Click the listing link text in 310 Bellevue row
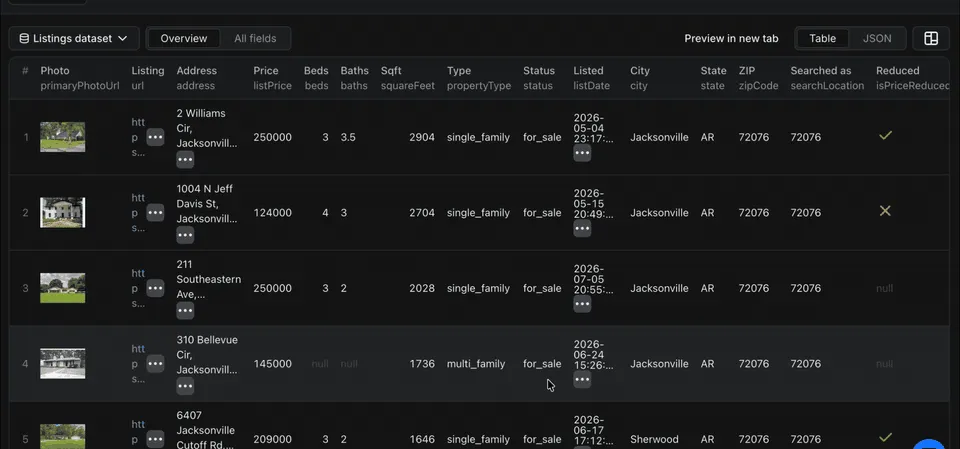 (138, 364)
